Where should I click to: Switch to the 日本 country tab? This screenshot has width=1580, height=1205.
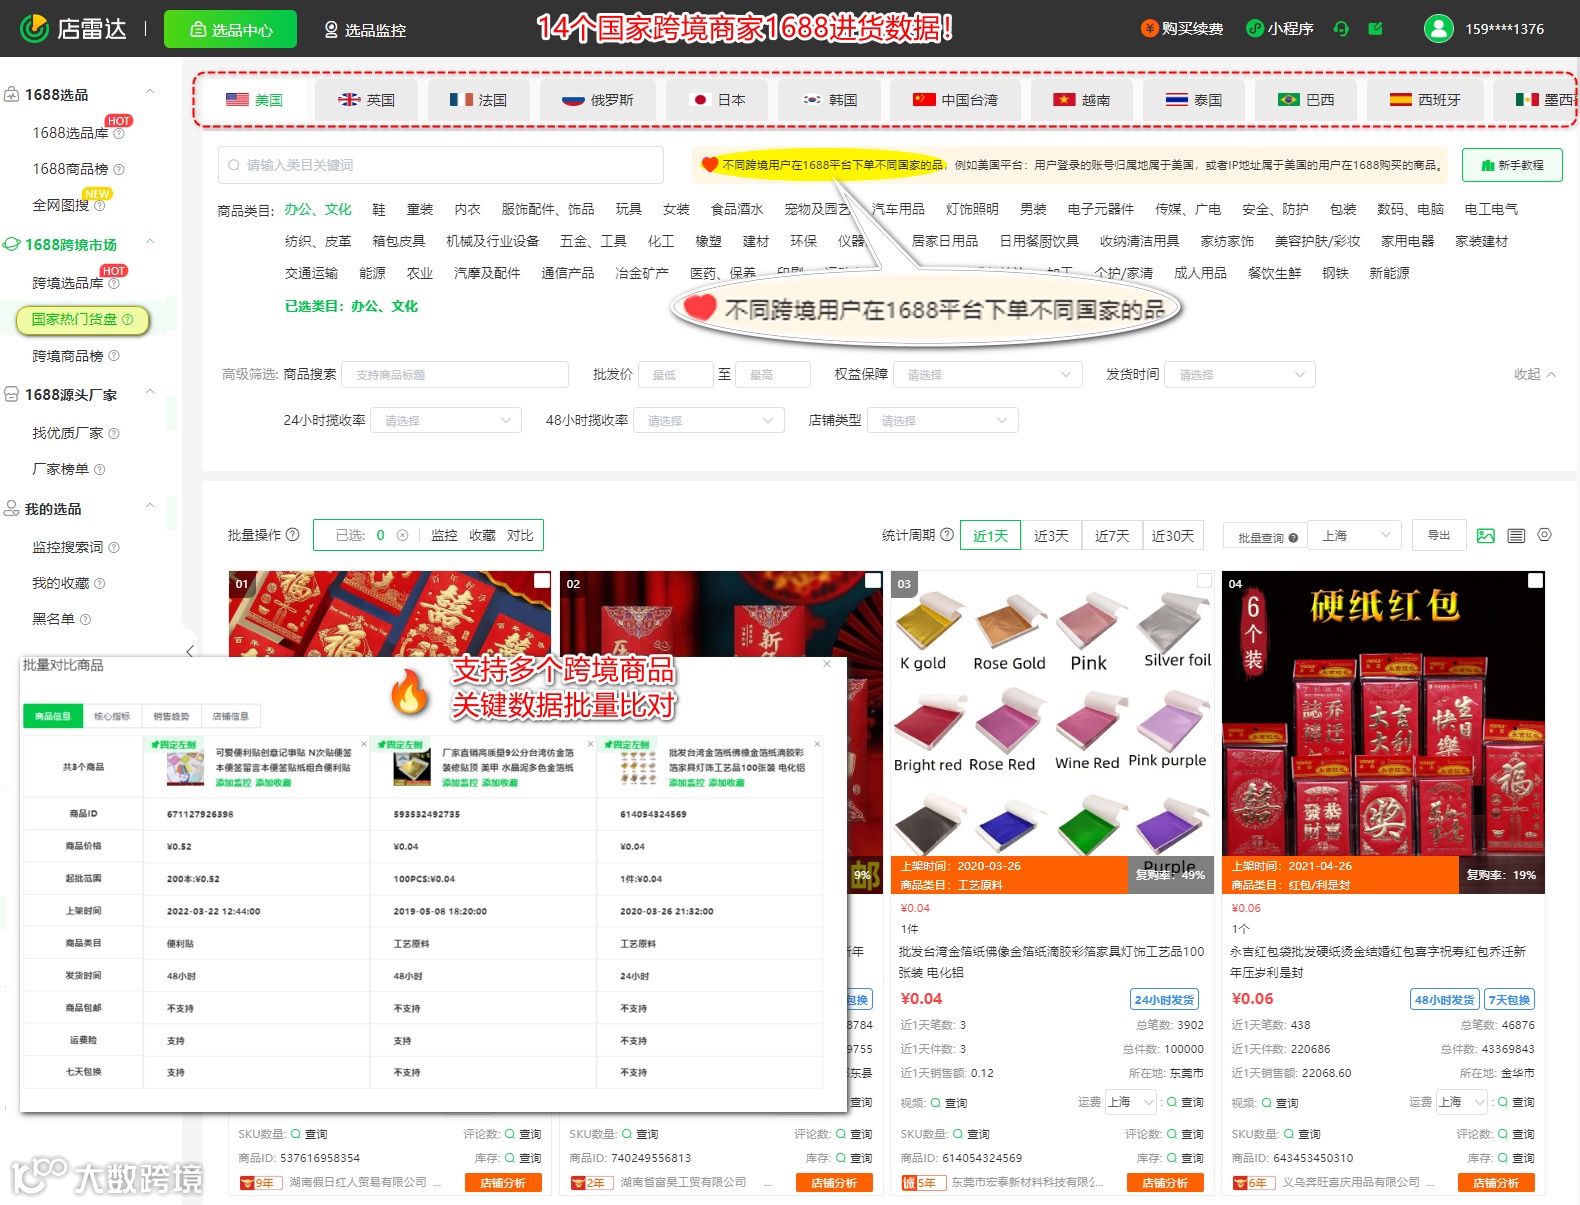click(x=719, y=100)
